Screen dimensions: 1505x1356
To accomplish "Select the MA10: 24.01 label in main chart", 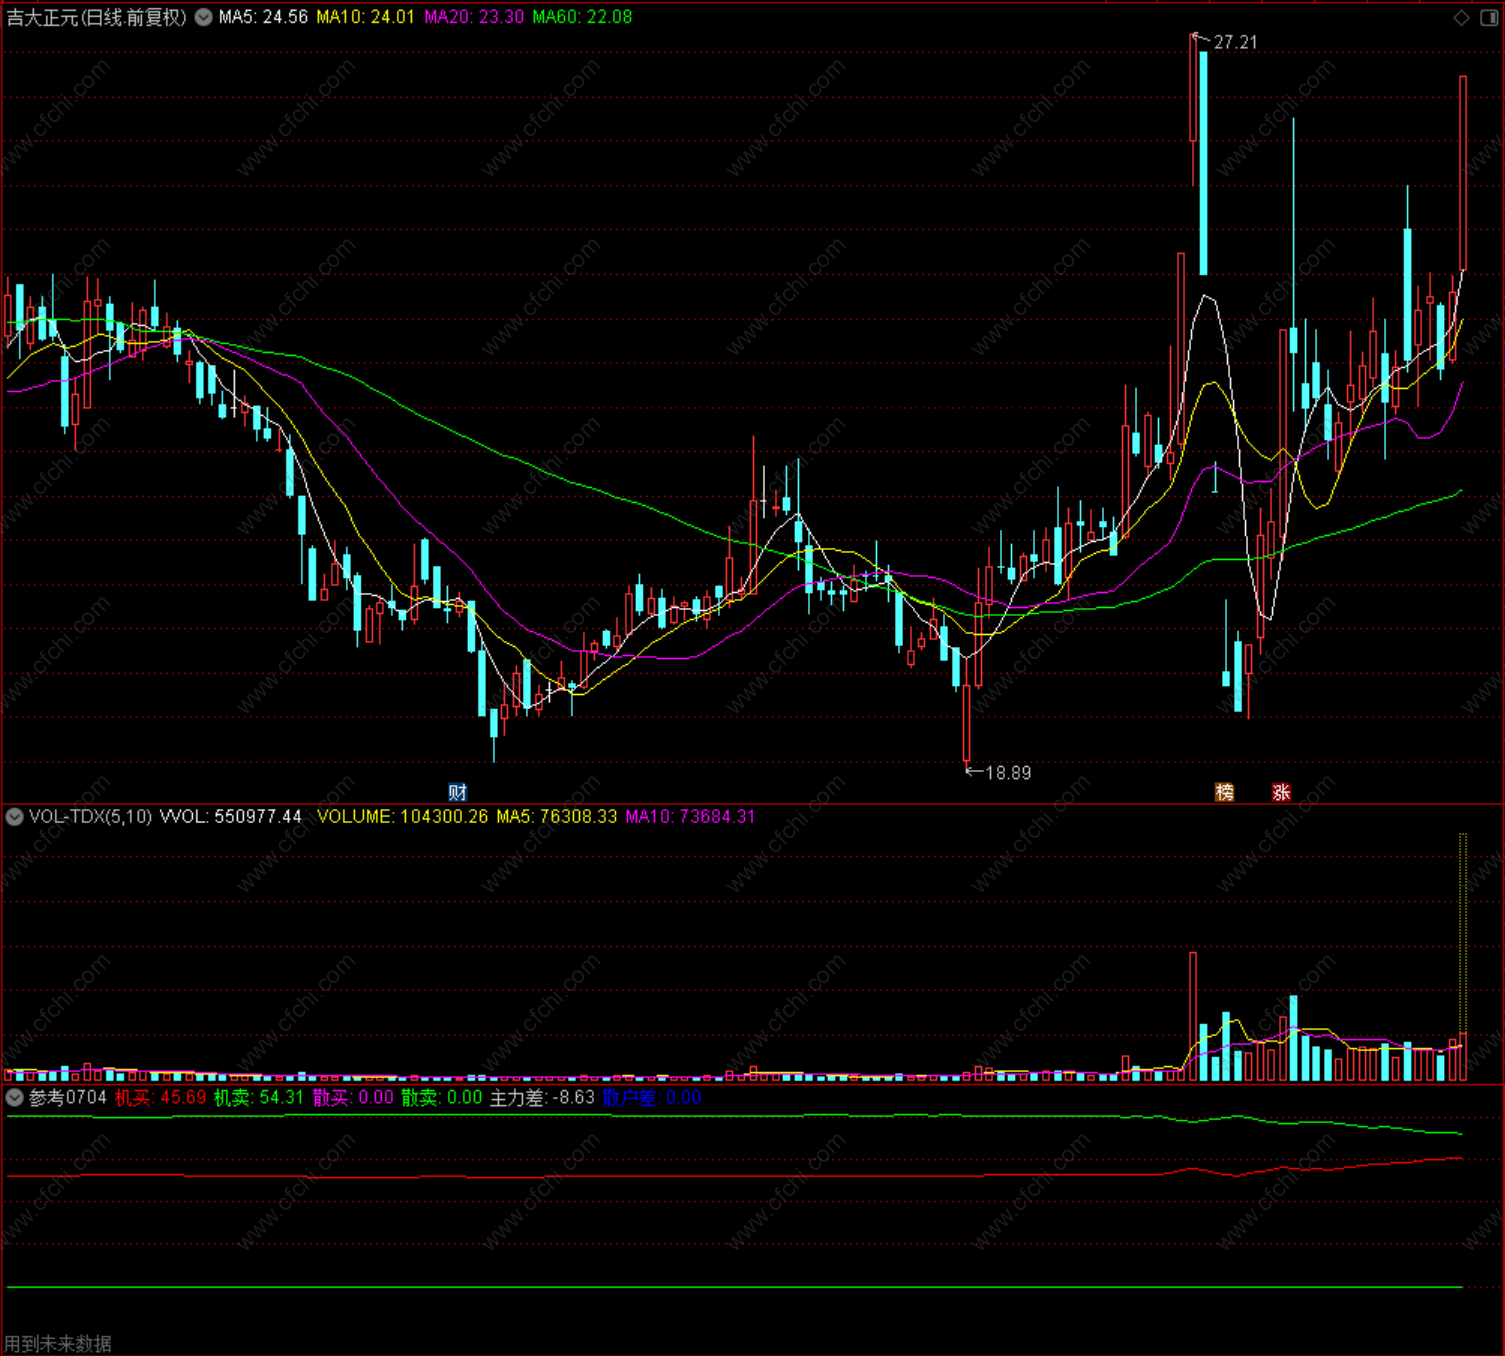I will coord(365,17).
